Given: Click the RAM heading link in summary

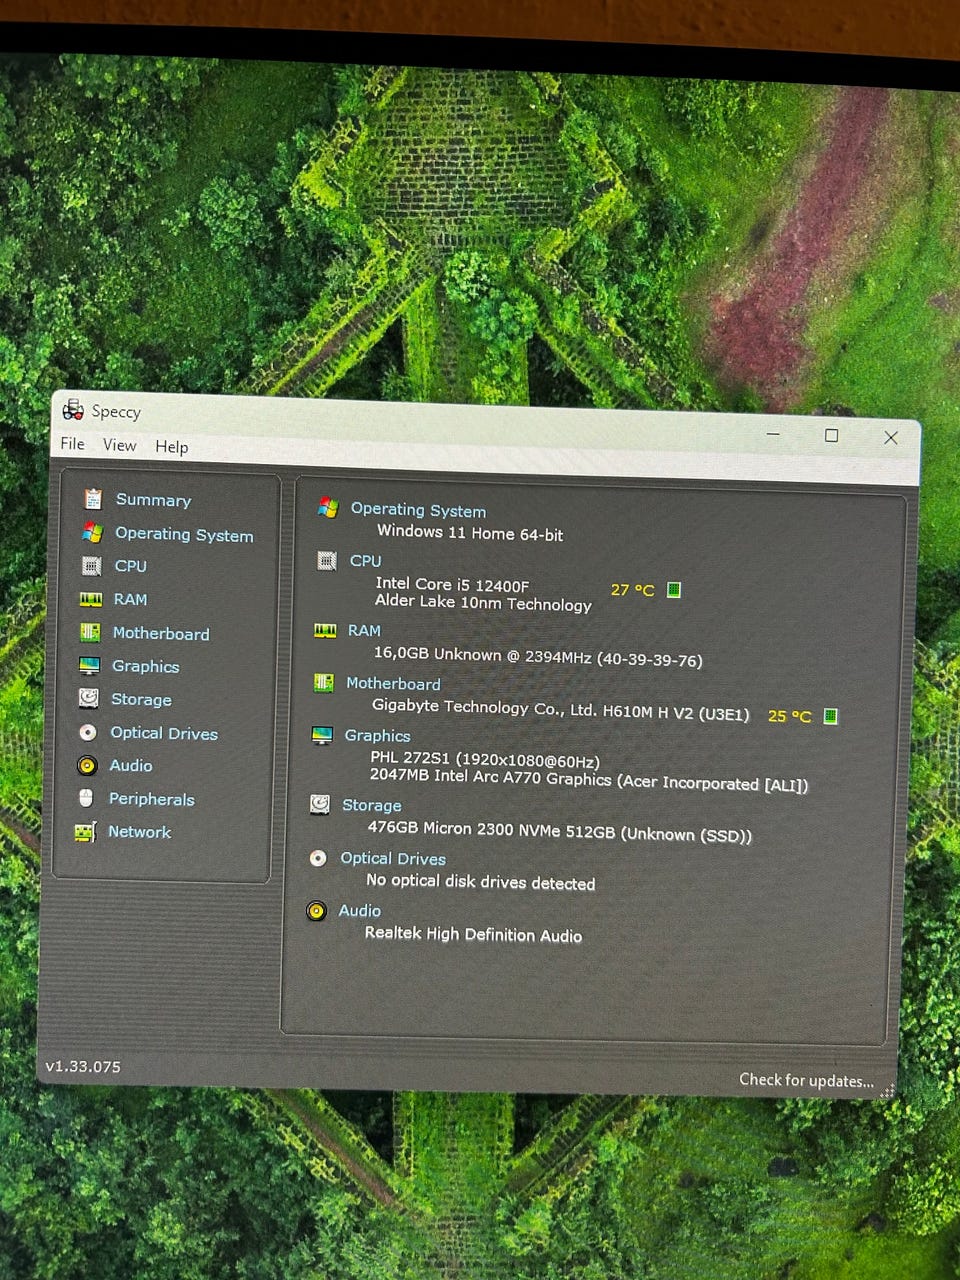Looking at the screenshot, I should [364, 631].
